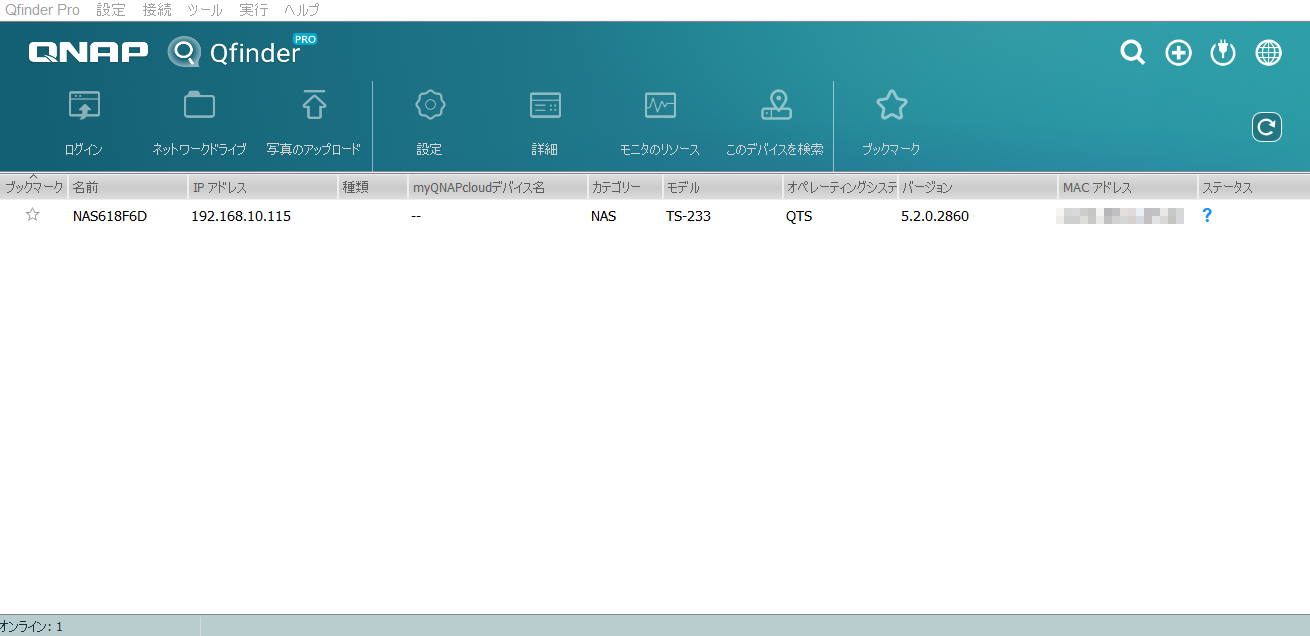This screenshot has width=1310, height=636.
Task: Sort by the モデル column header
Action: (722, 187)
